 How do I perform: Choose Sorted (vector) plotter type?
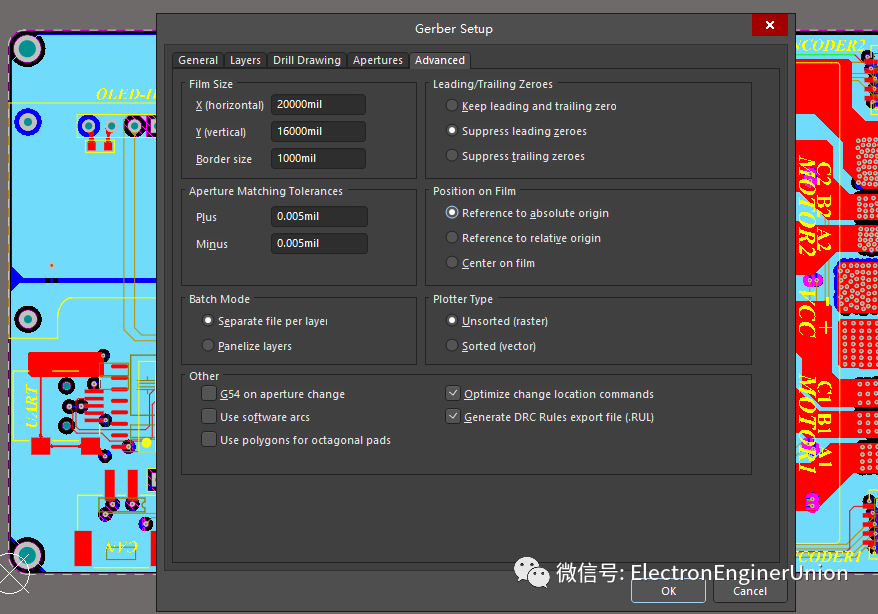(453, 346)
